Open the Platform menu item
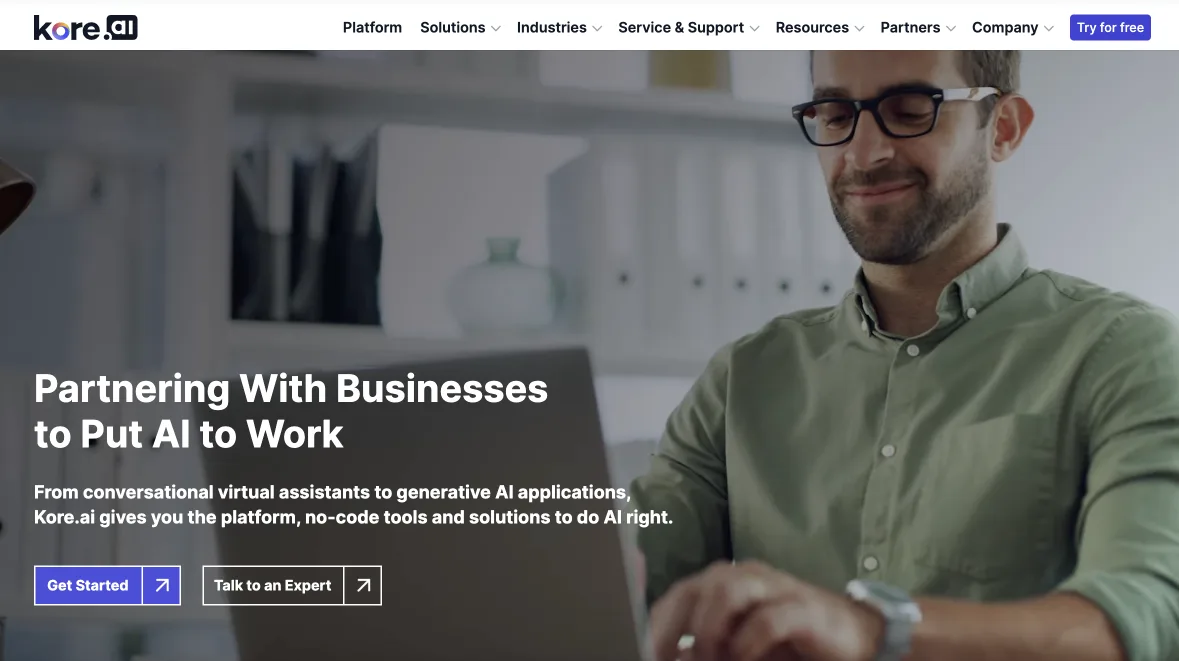 coord(372,28)
